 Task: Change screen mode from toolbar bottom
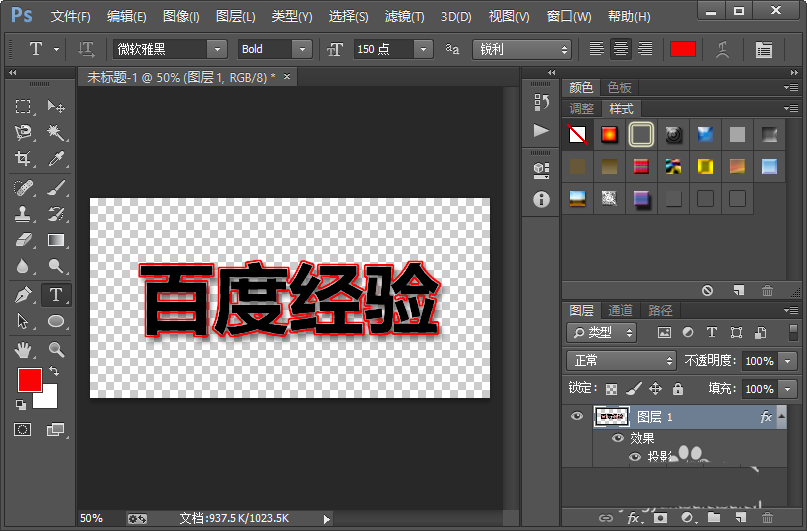[56, 430]
